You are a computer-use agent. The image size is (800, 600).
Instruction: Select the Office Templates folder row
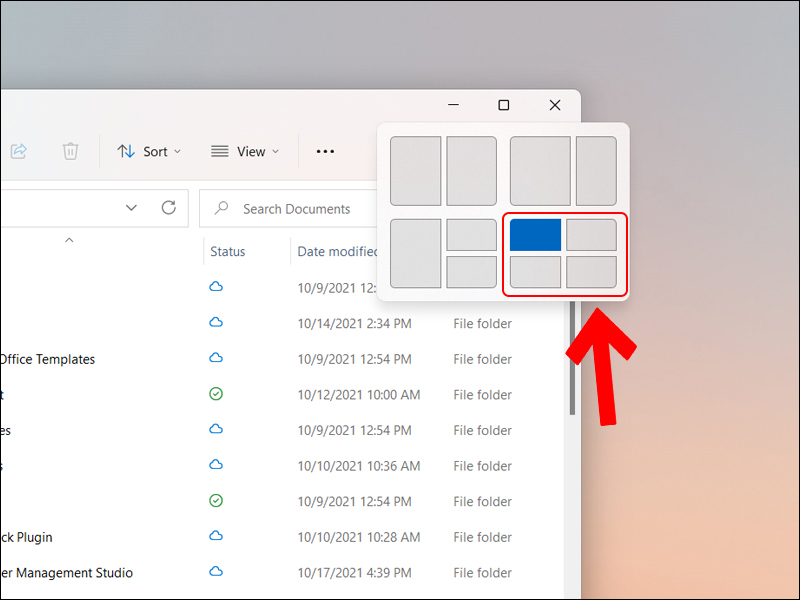(x=48, y=359)
